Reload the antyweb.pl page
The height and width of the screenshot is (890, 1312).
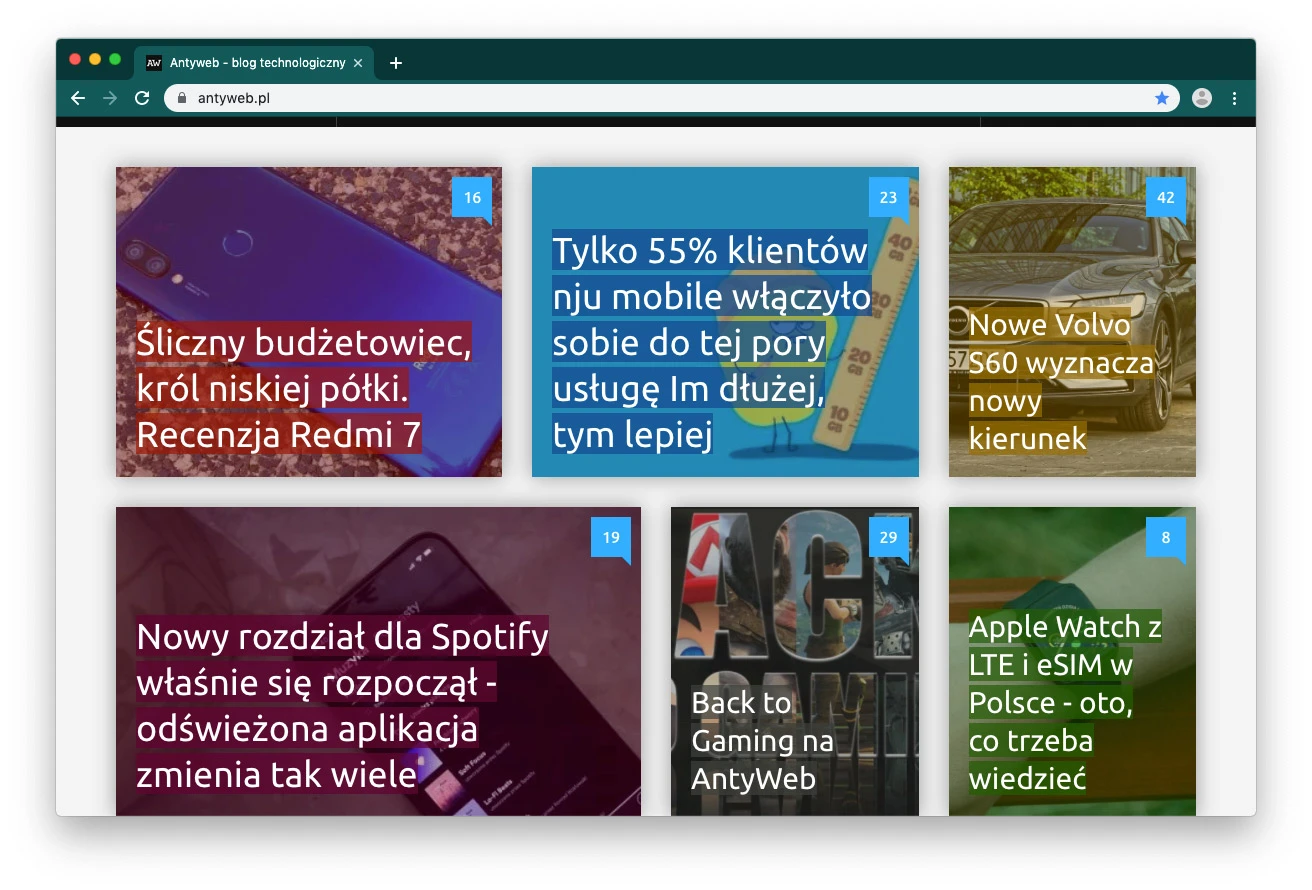[142, 98]
